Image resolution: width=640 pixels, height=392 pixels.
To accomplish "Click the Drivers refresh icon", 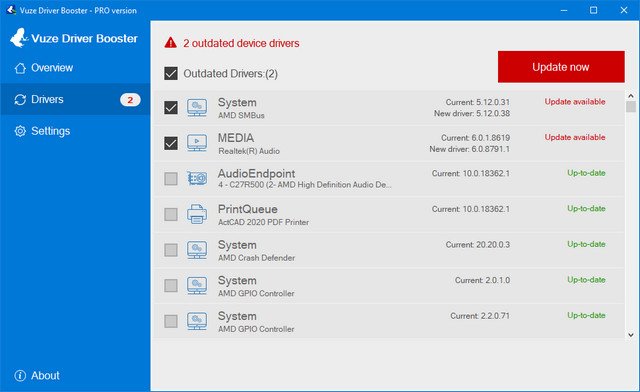I will [20, 100].
